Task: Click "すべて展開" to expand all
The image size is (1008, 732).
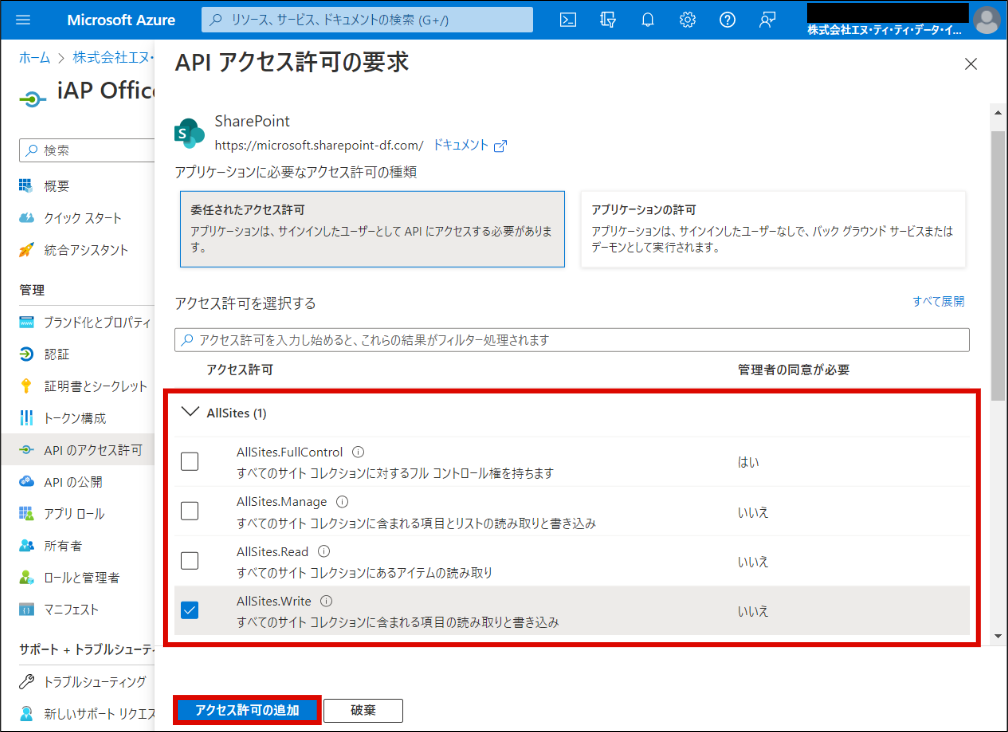Action: pos(937,301)
